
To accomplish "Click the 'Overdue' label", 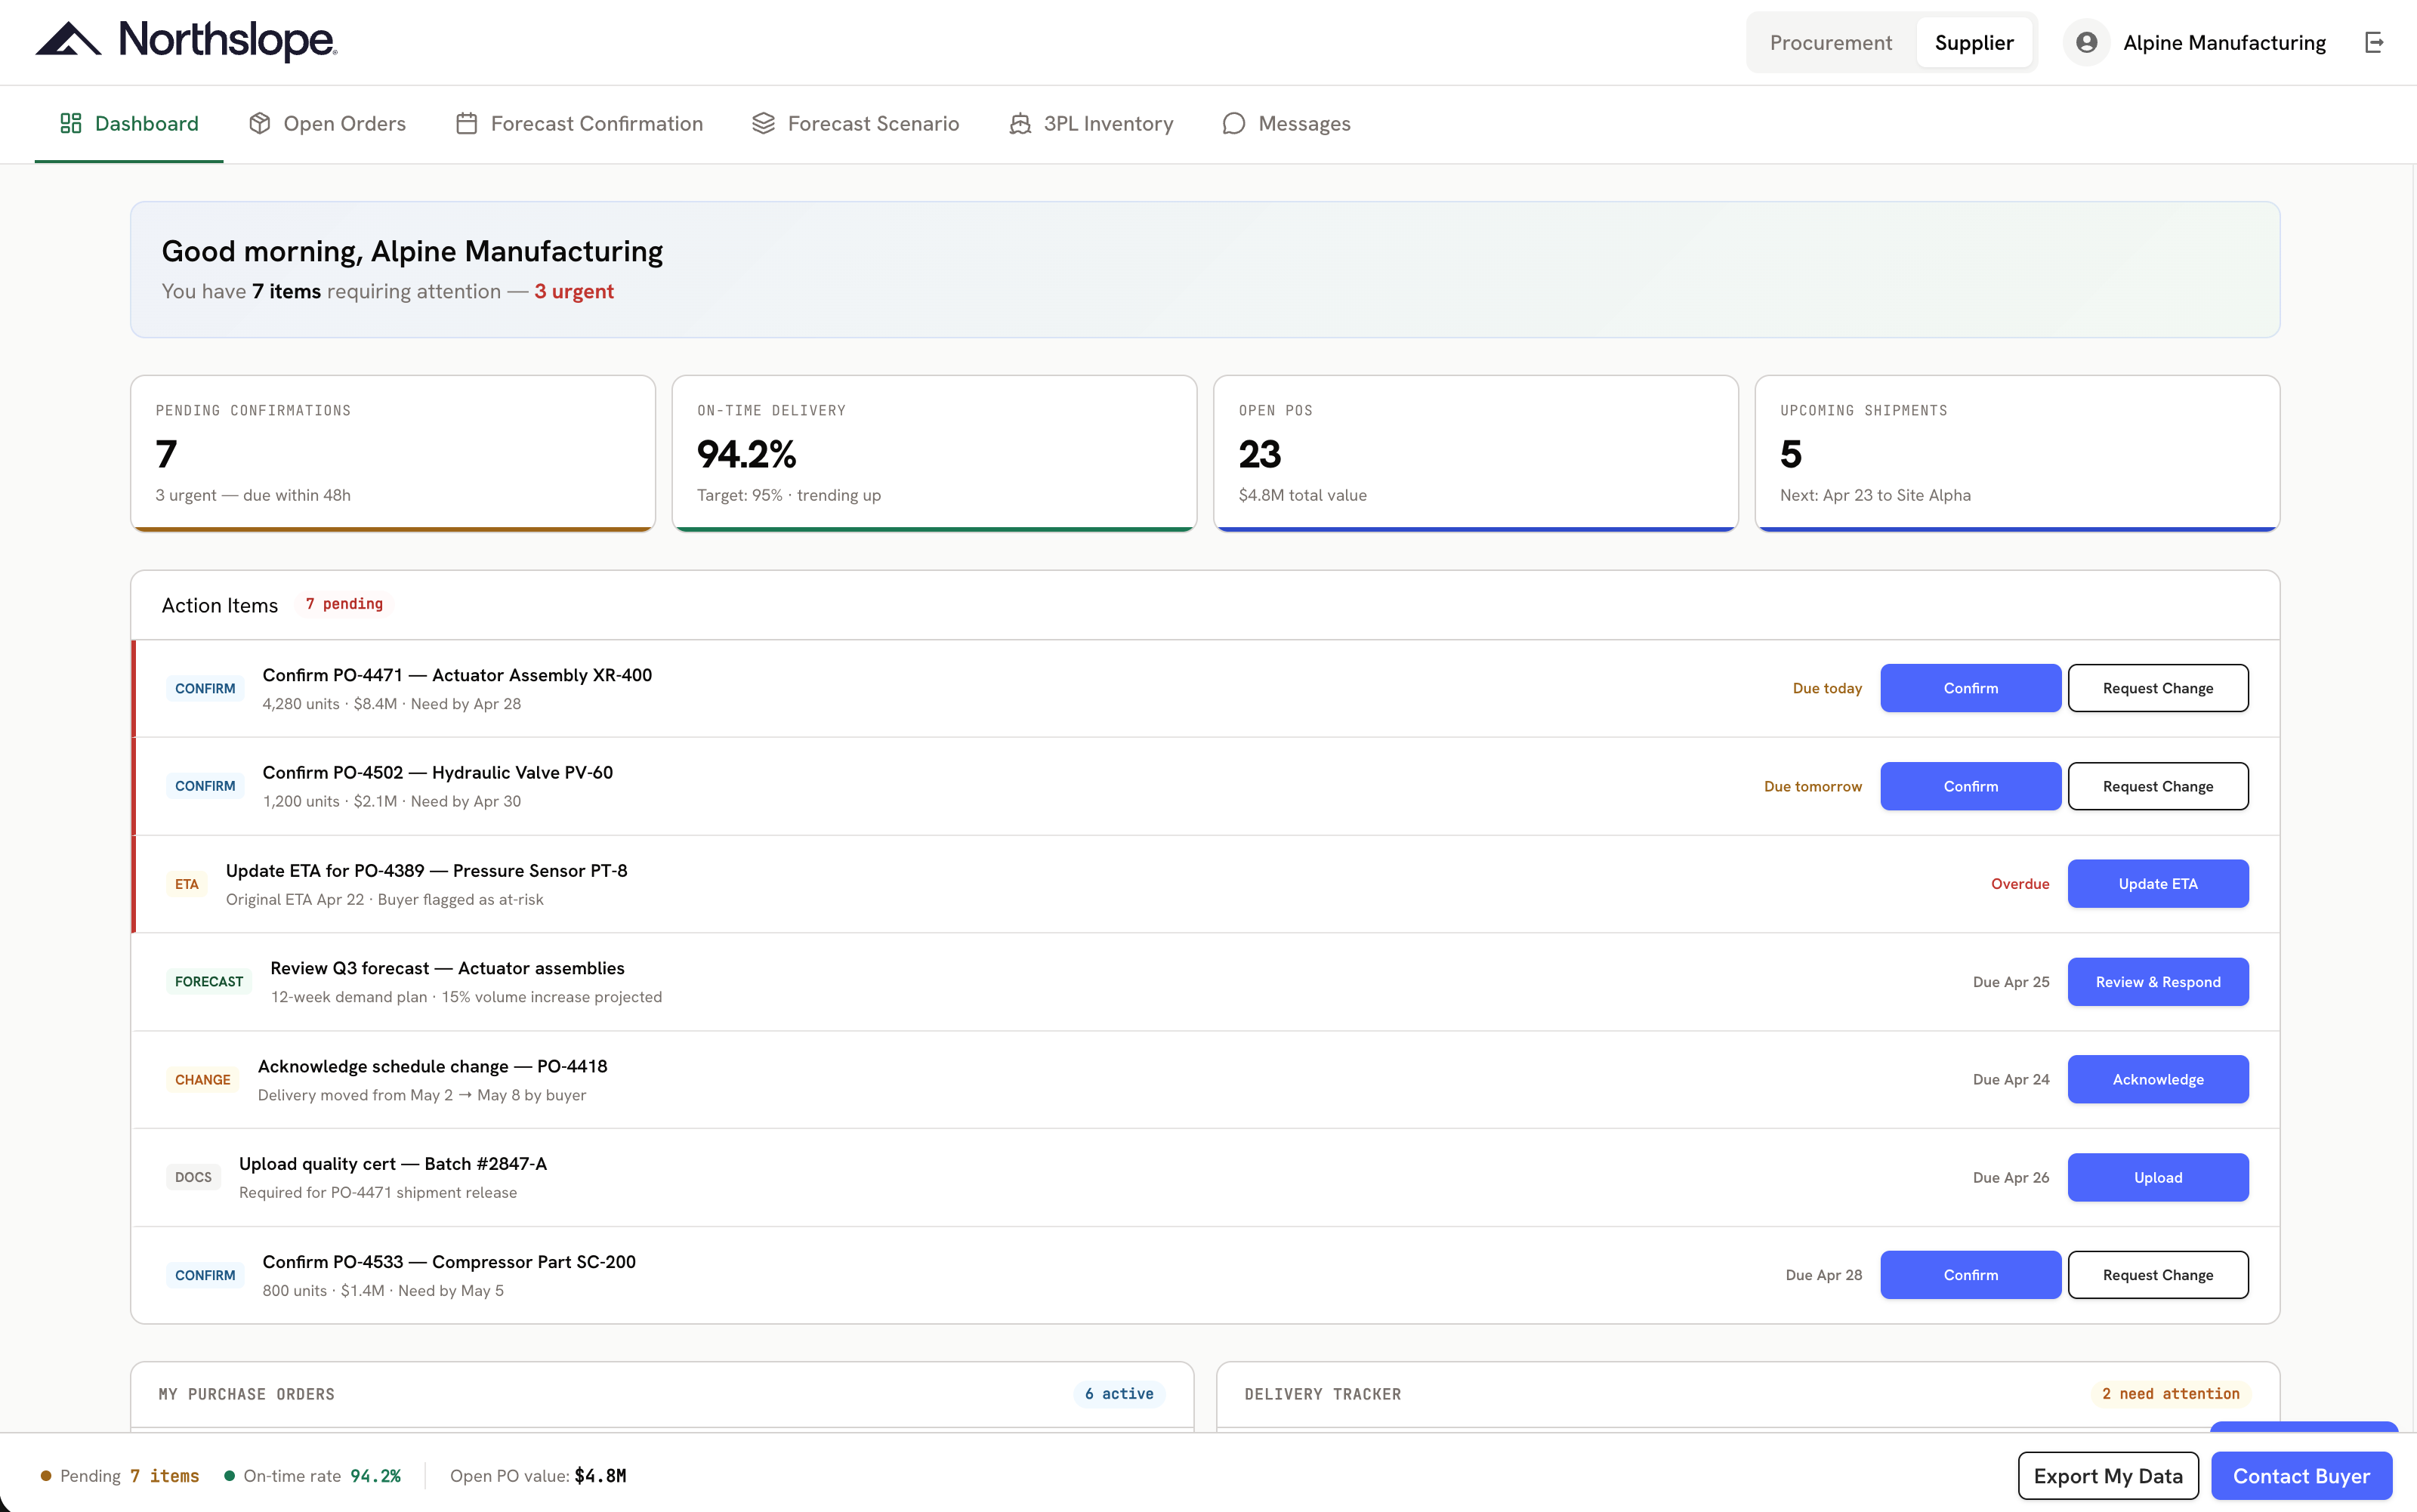I will (2020, 884).
